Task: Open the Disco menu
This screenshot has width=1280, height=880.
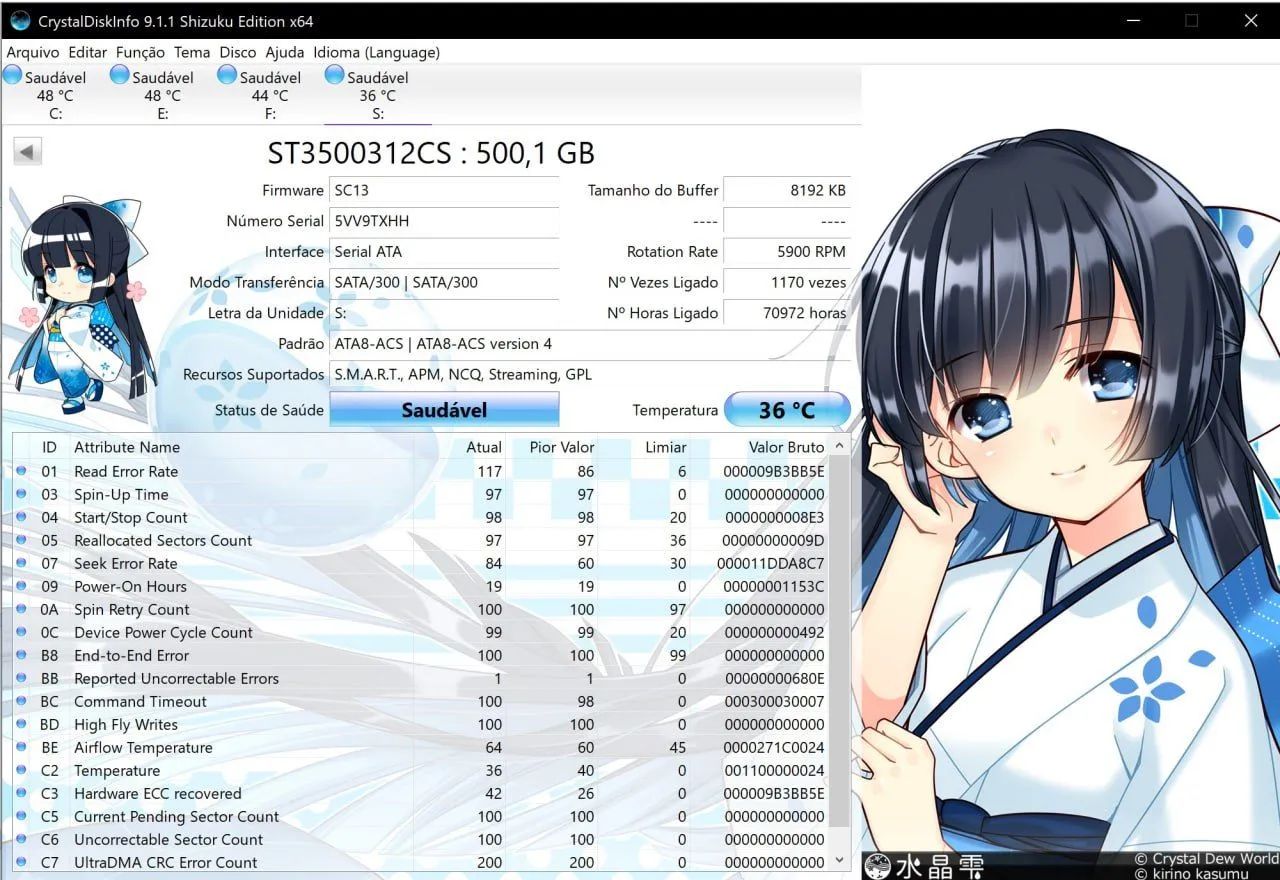Action: pos(238,52)
